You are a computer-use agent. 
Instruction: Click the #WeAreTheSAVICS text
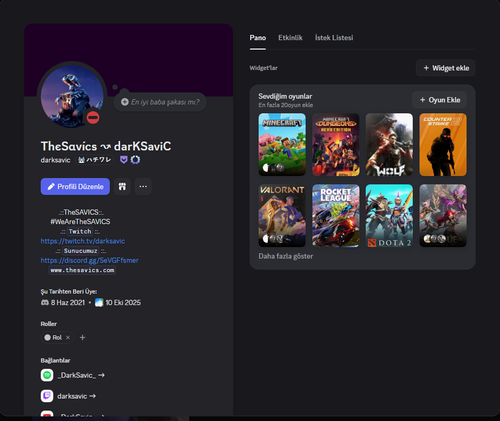(x=80, y=222)
